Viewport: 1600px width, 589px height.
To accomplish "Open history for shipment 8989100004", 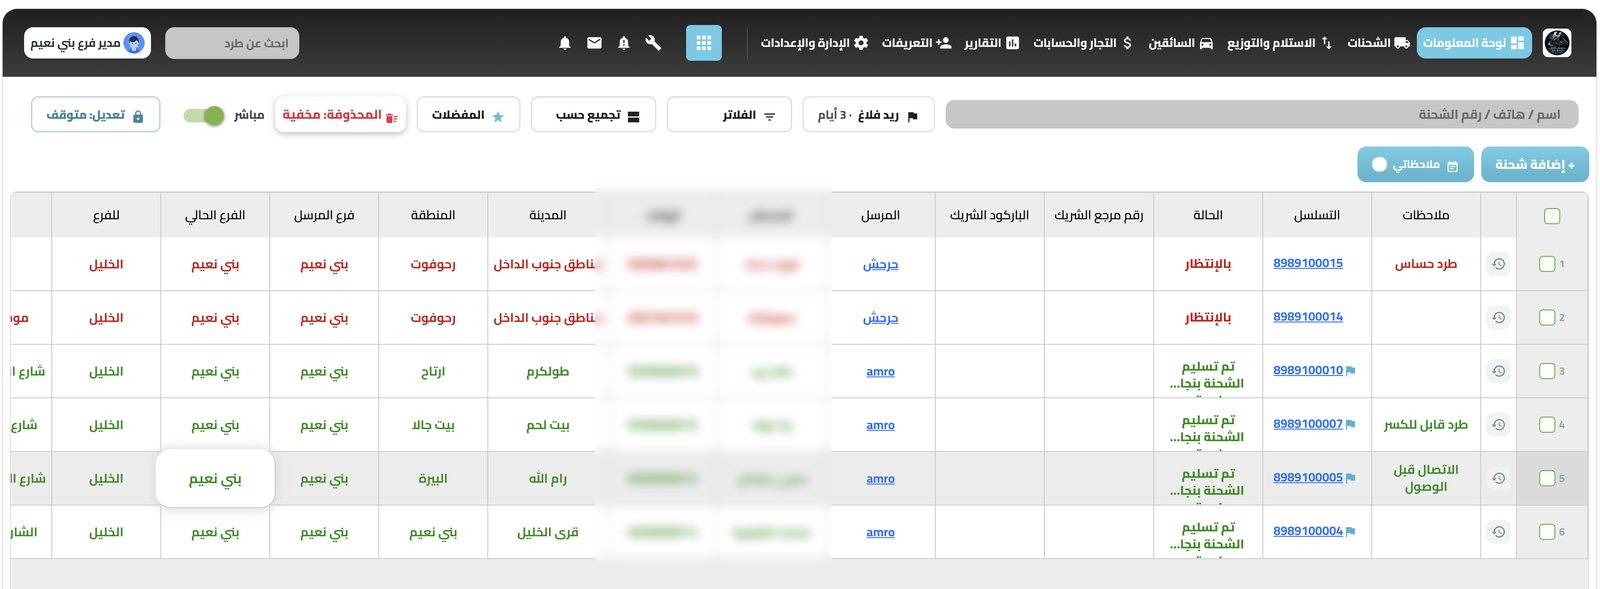I will pyautogui.click(x=1498, y=532).
